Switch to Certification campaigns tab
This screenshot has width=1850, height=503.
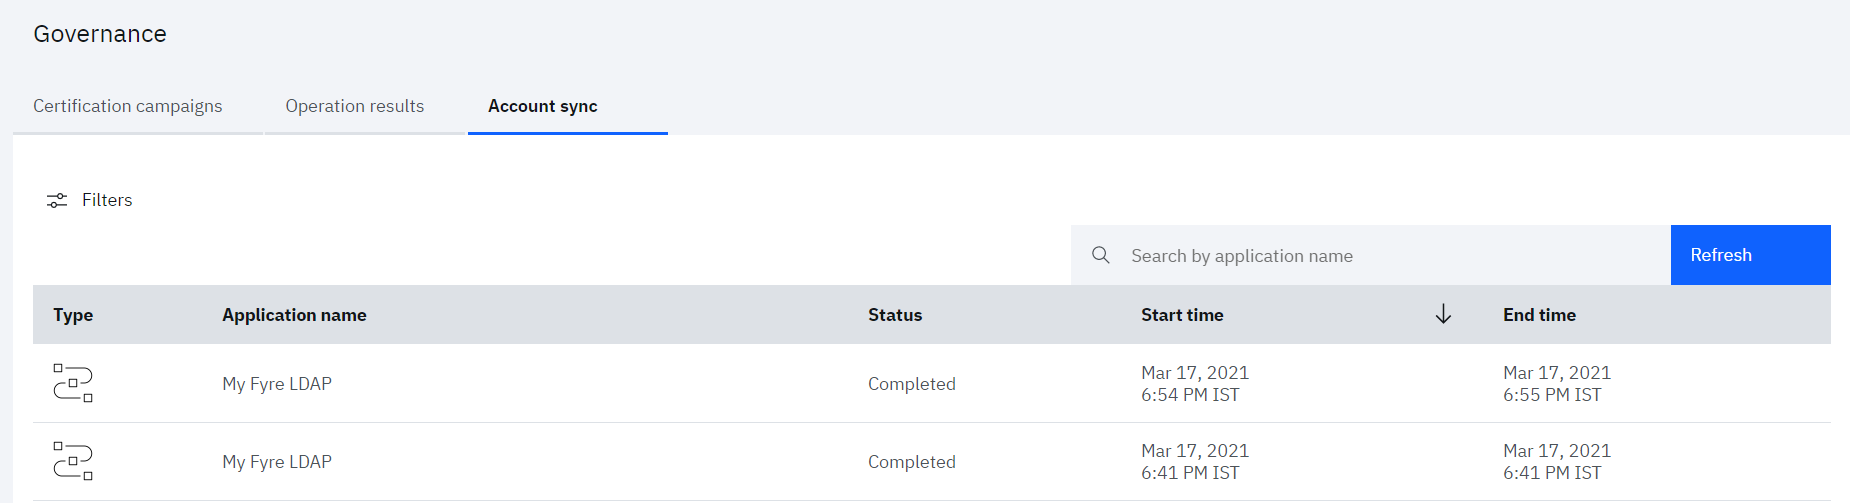[128, 106]
